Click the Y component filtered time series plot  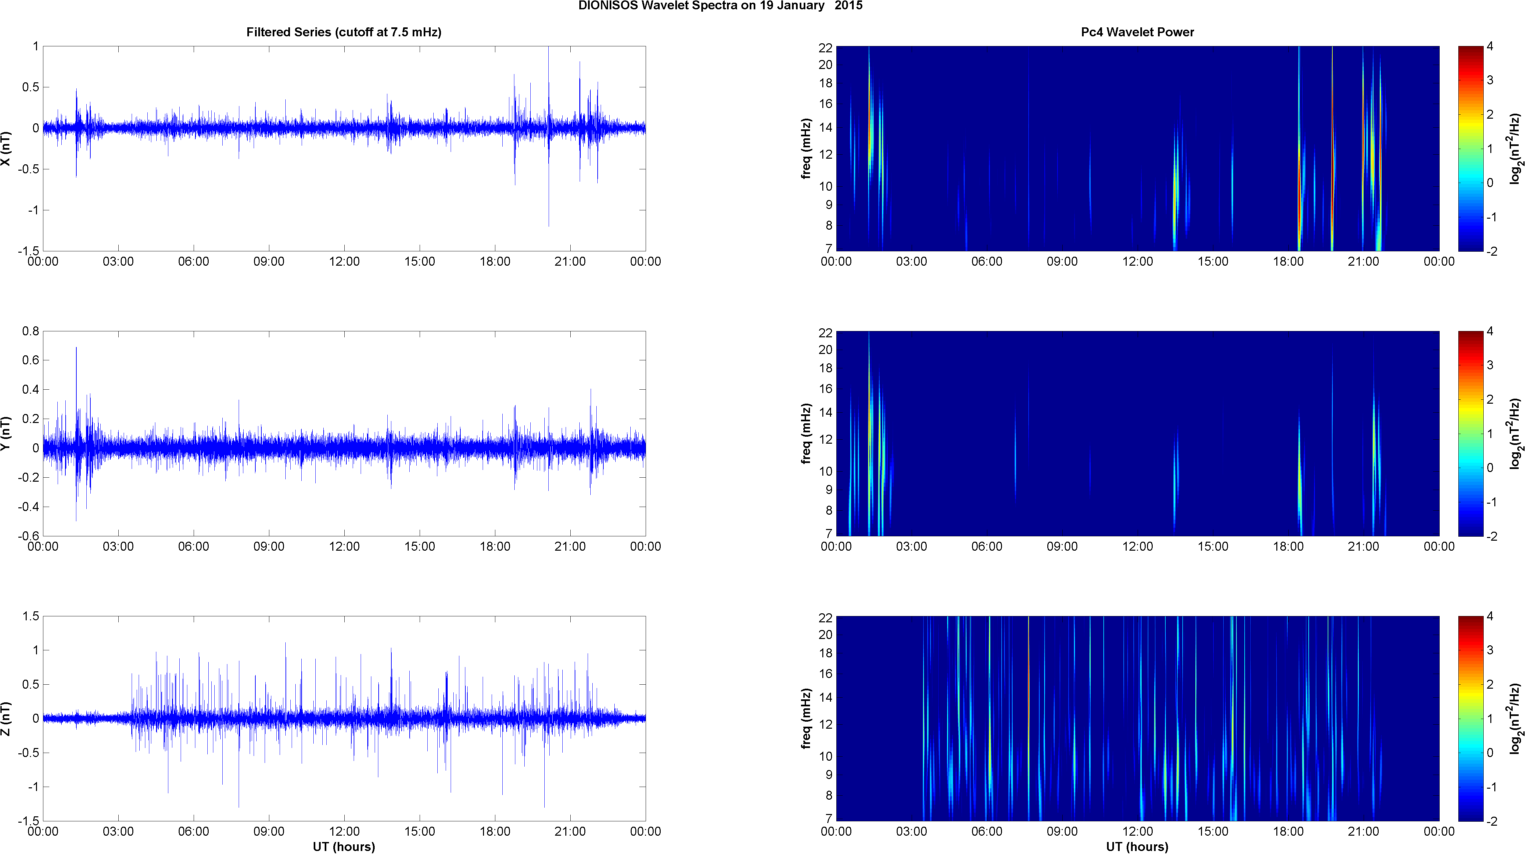pos(344,433)
